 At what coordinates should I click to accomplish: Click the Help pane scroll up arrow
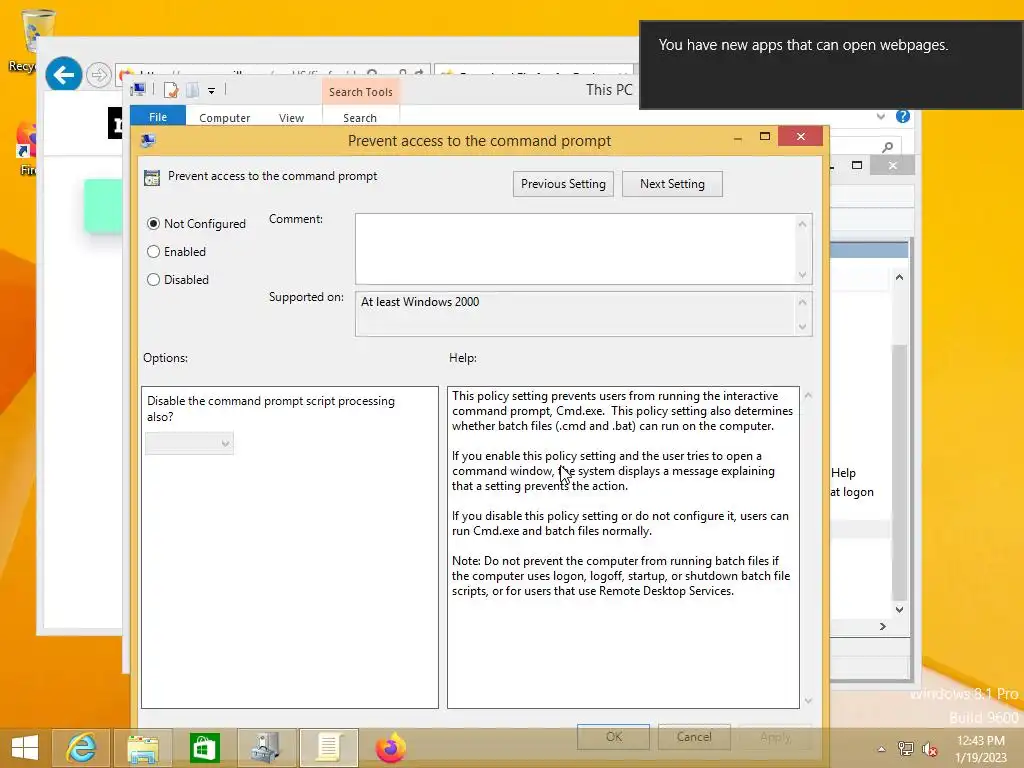808,395
